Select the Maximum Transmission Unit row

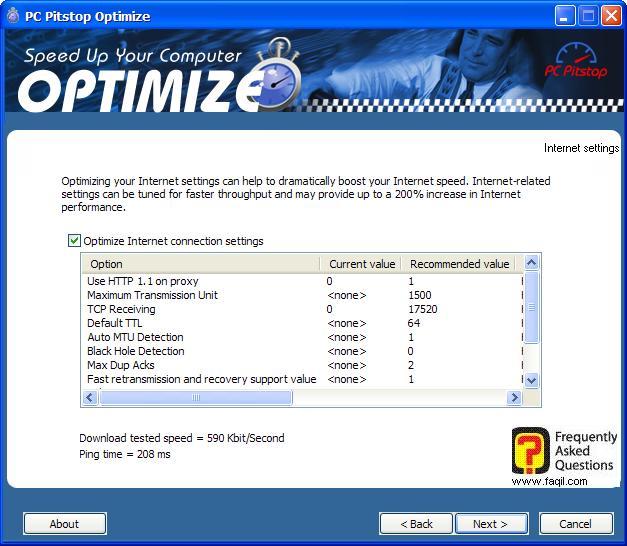(152, 296)
